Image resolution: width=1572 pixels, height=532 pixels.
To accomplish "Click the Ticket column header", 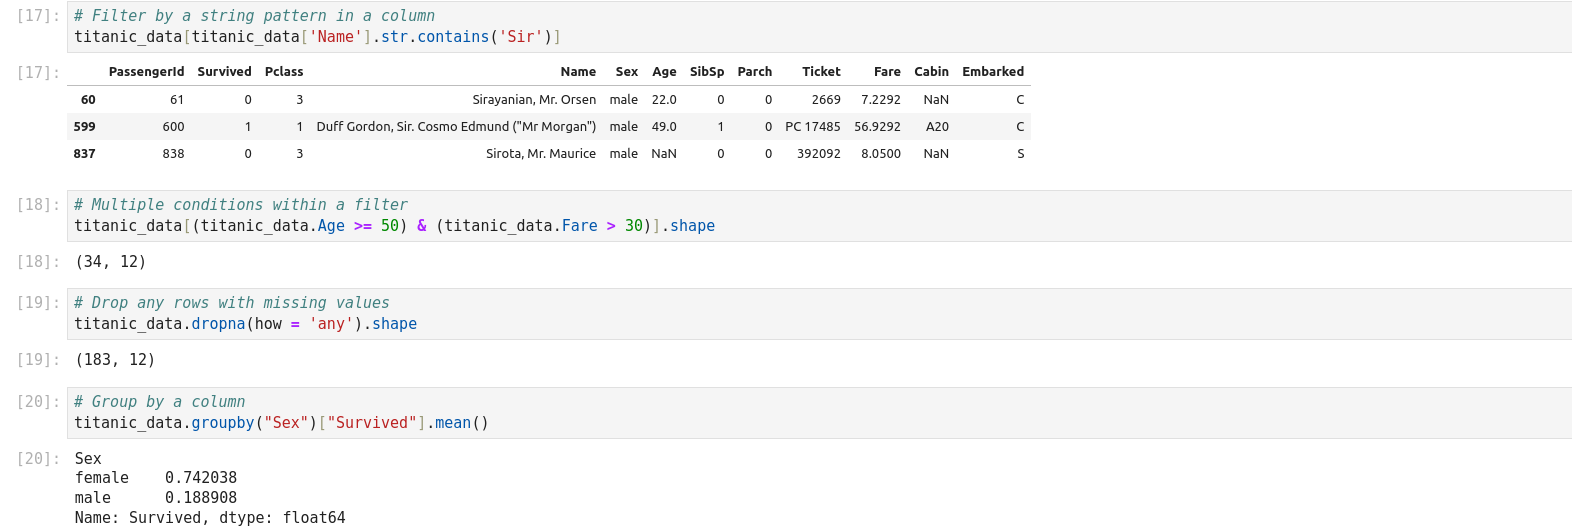I will point(821,72).
